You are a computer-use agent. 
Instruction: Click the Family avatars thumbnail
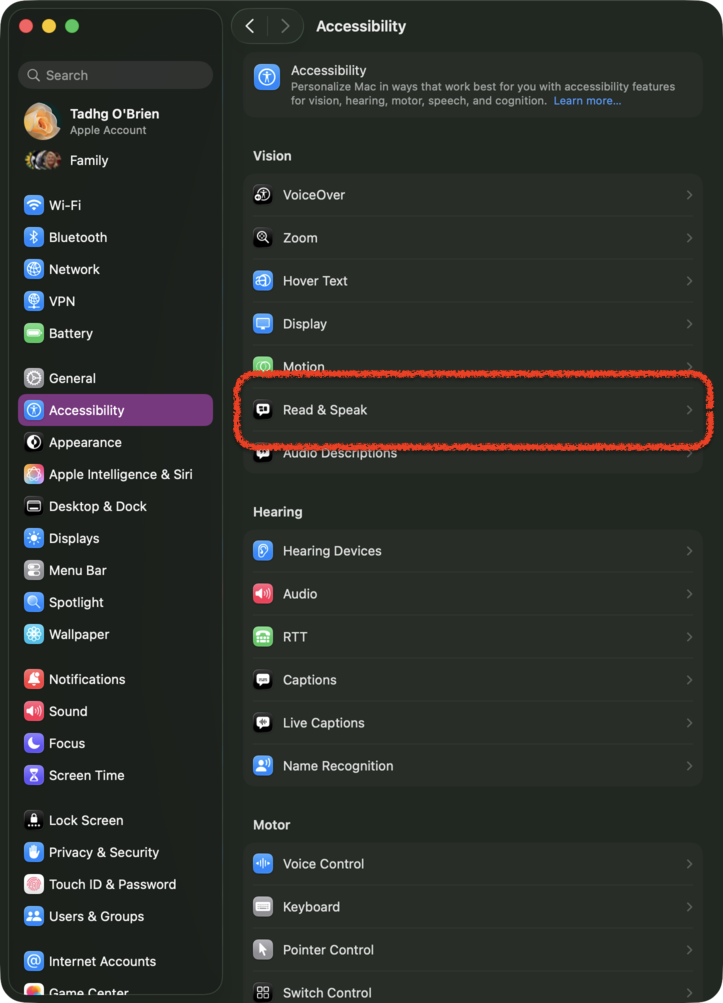(42, 160)
